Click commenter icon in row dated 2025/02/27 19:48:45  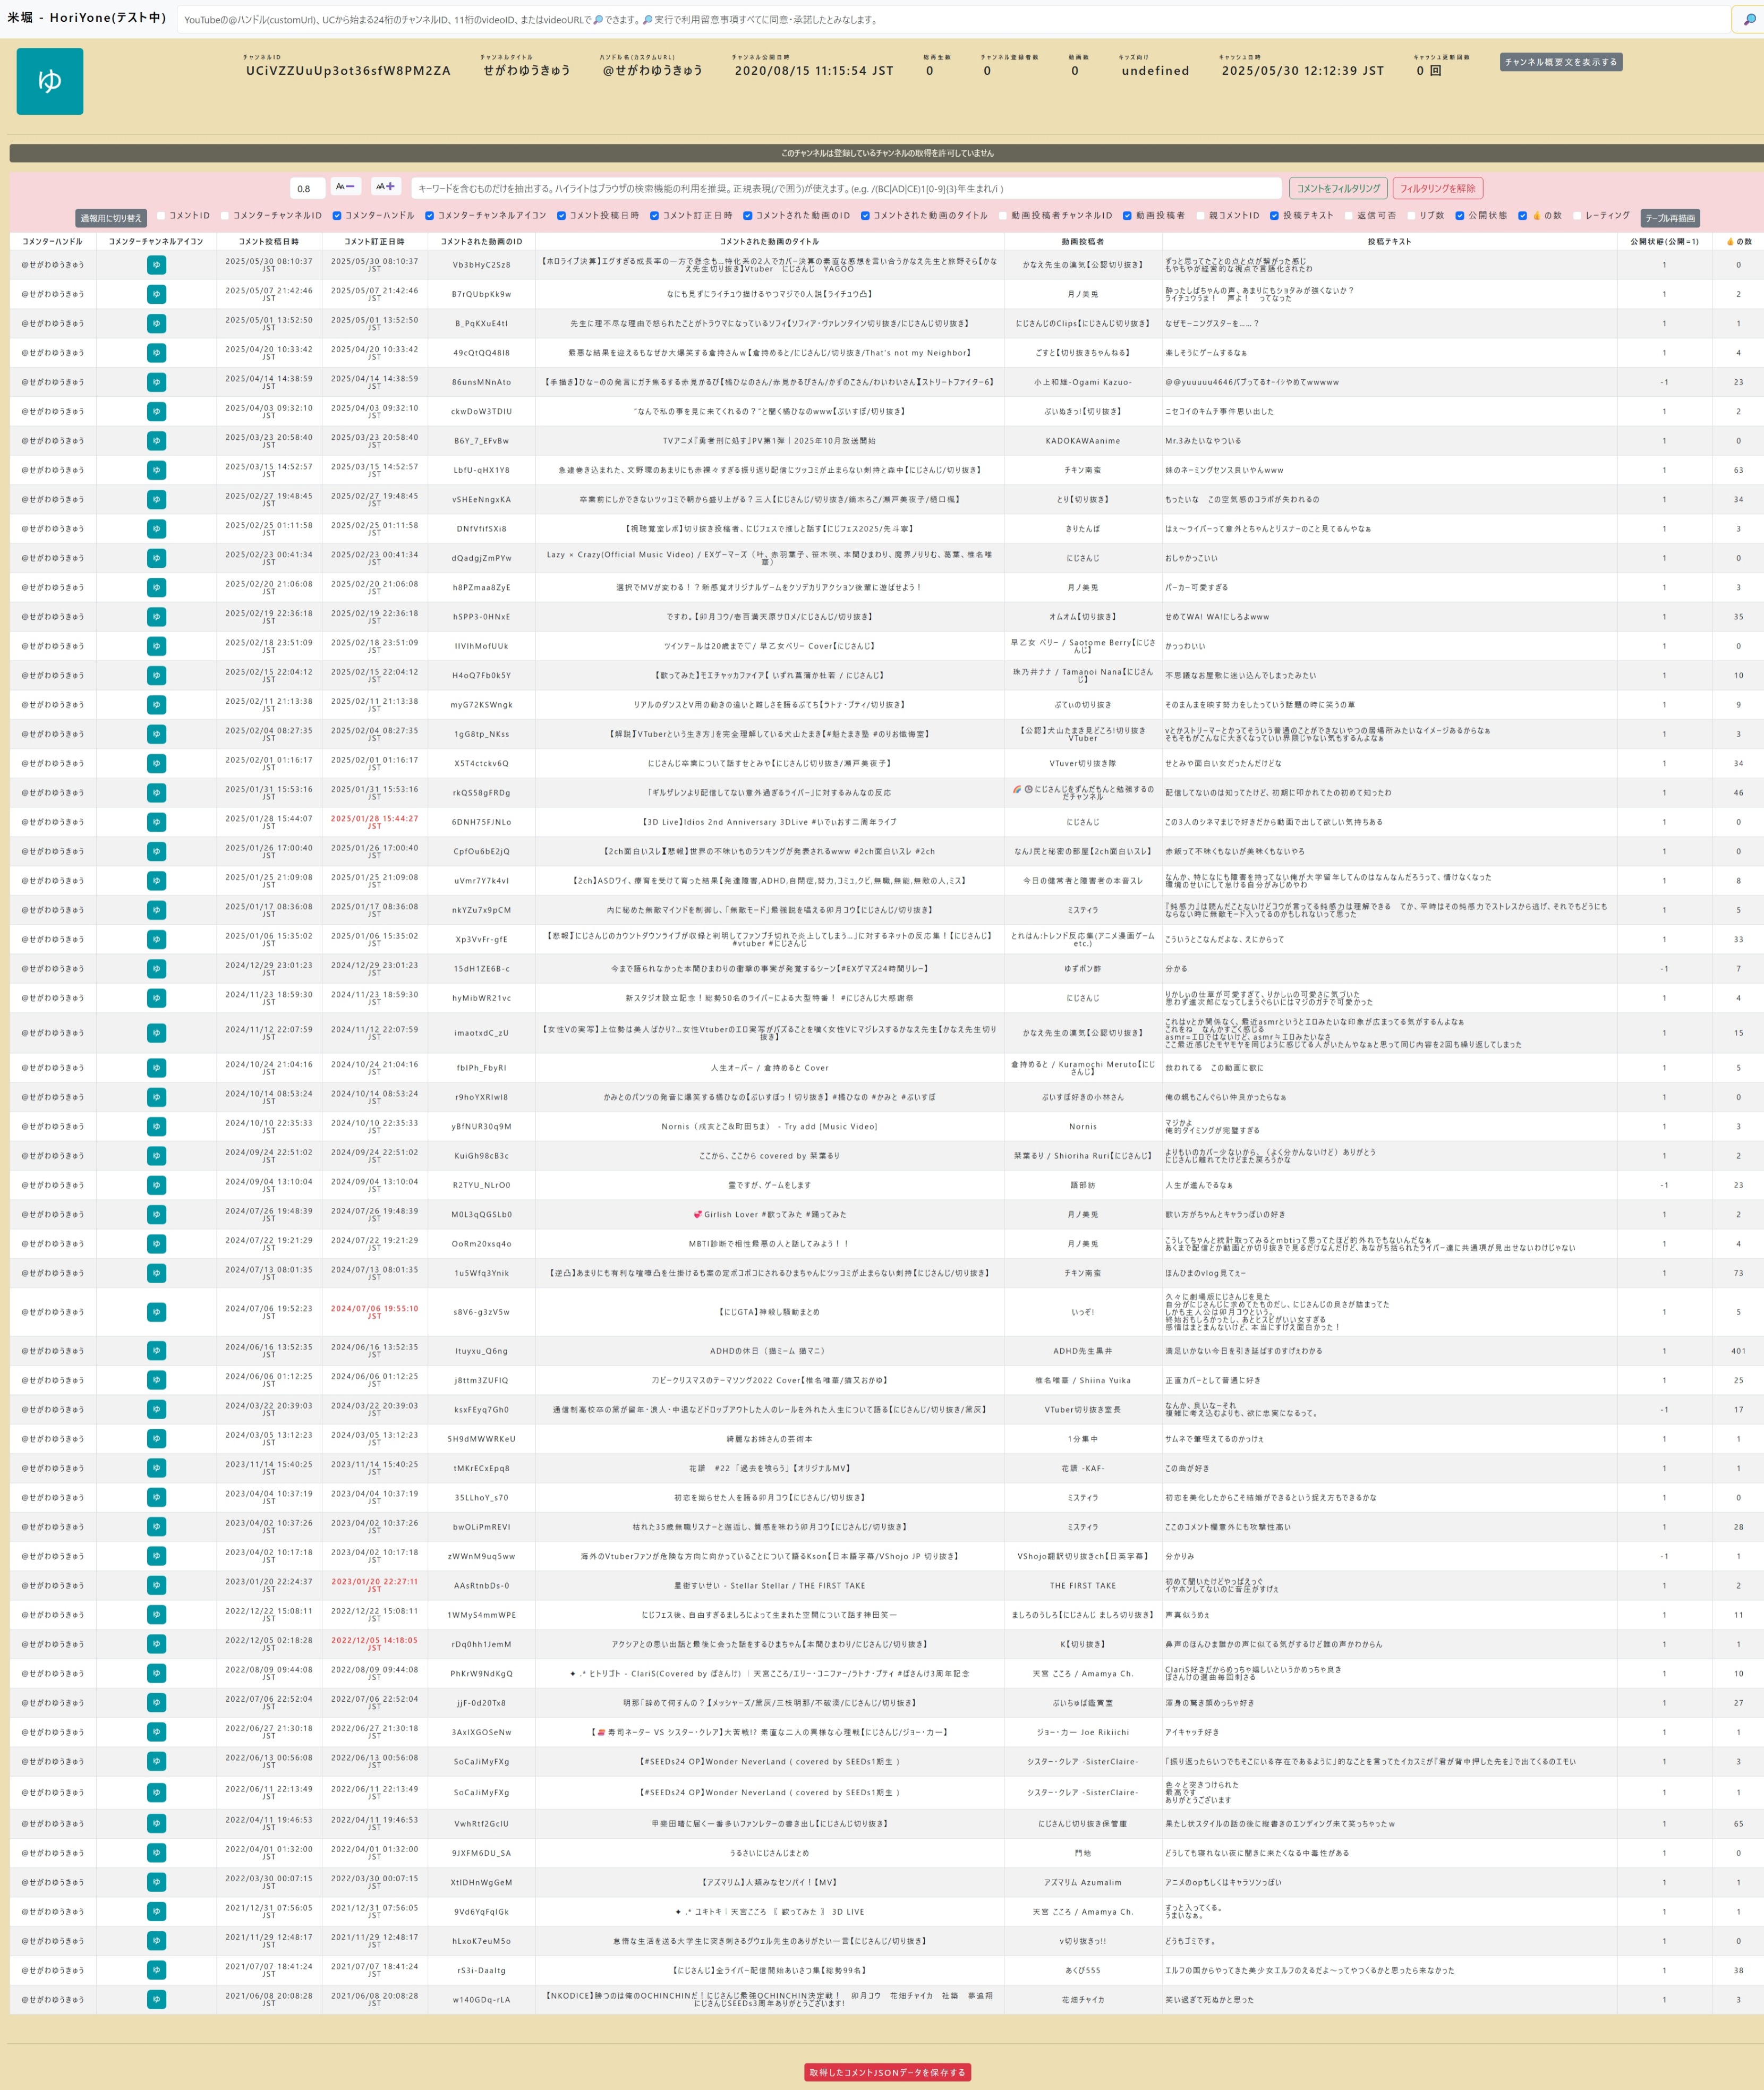[156, 499]
